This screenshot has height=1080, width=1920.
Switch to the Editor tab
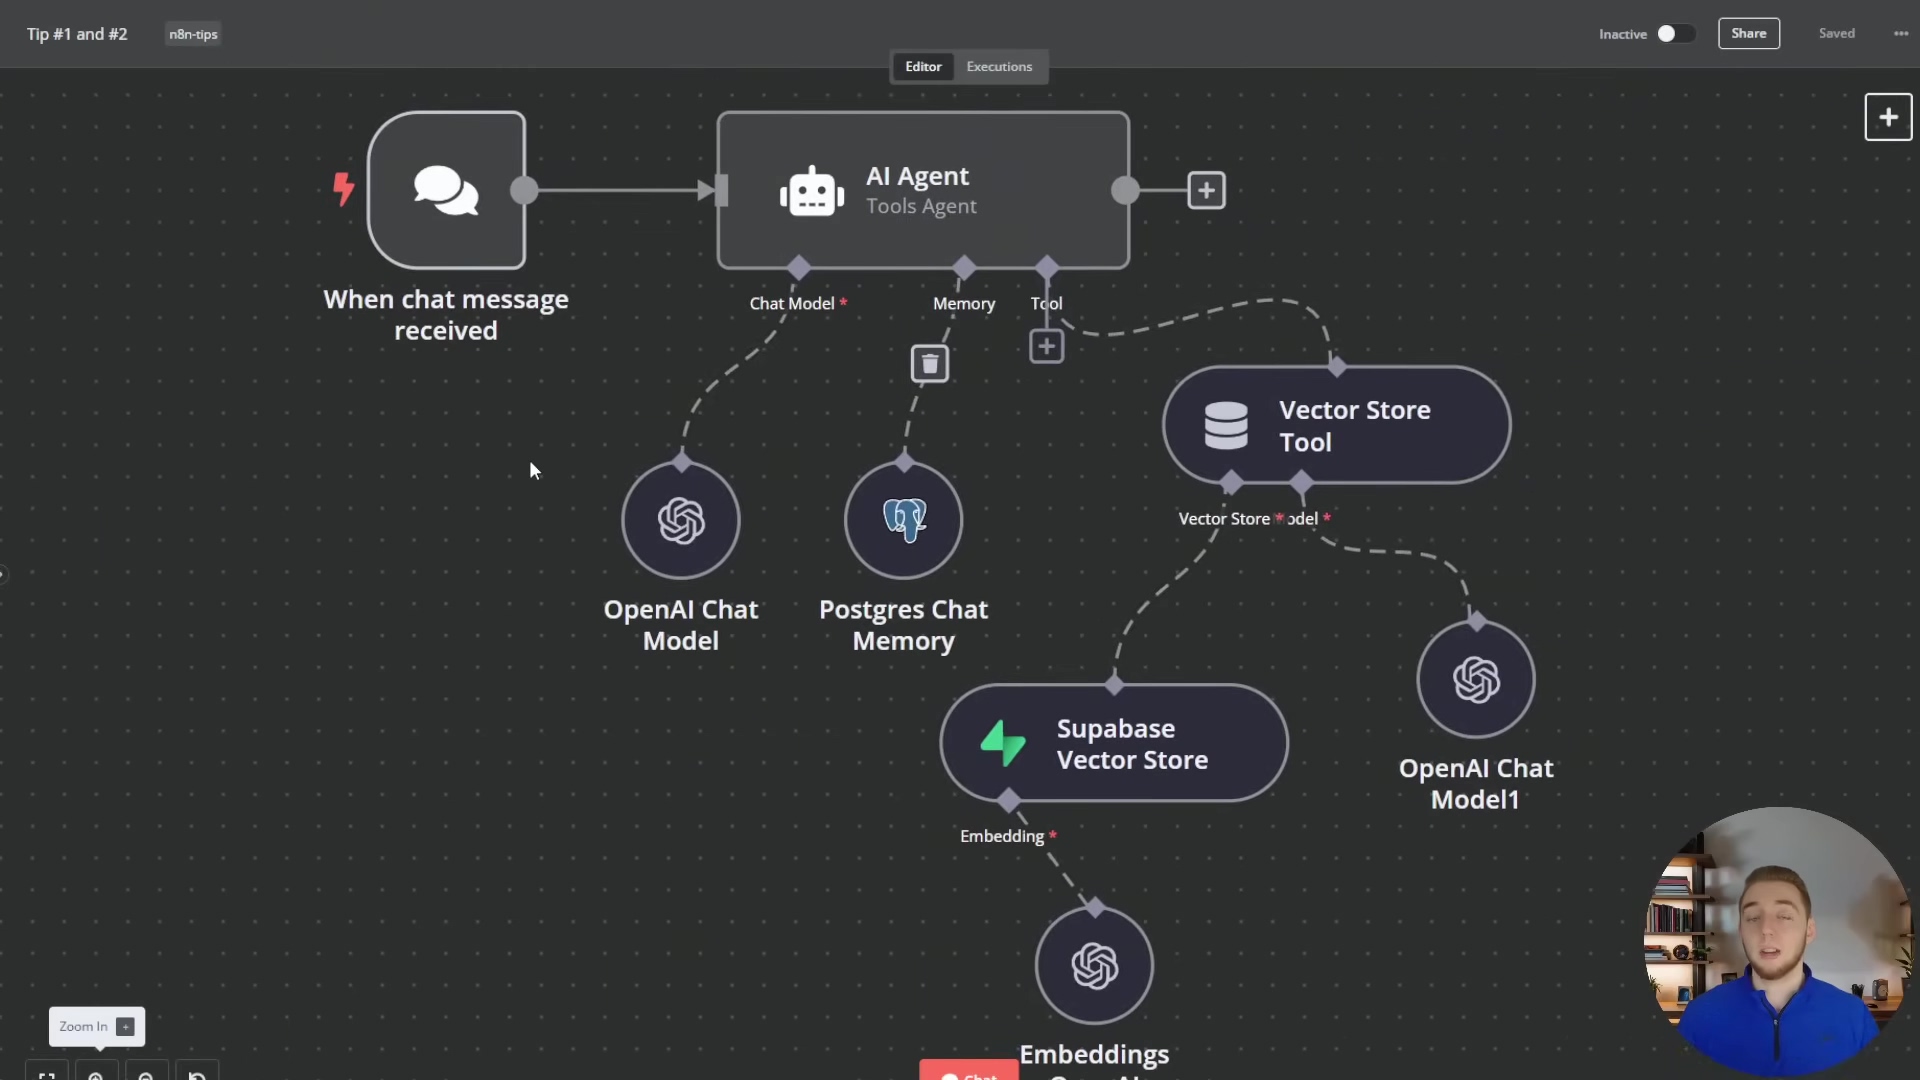pyautogui.click(x=923, y=67)
